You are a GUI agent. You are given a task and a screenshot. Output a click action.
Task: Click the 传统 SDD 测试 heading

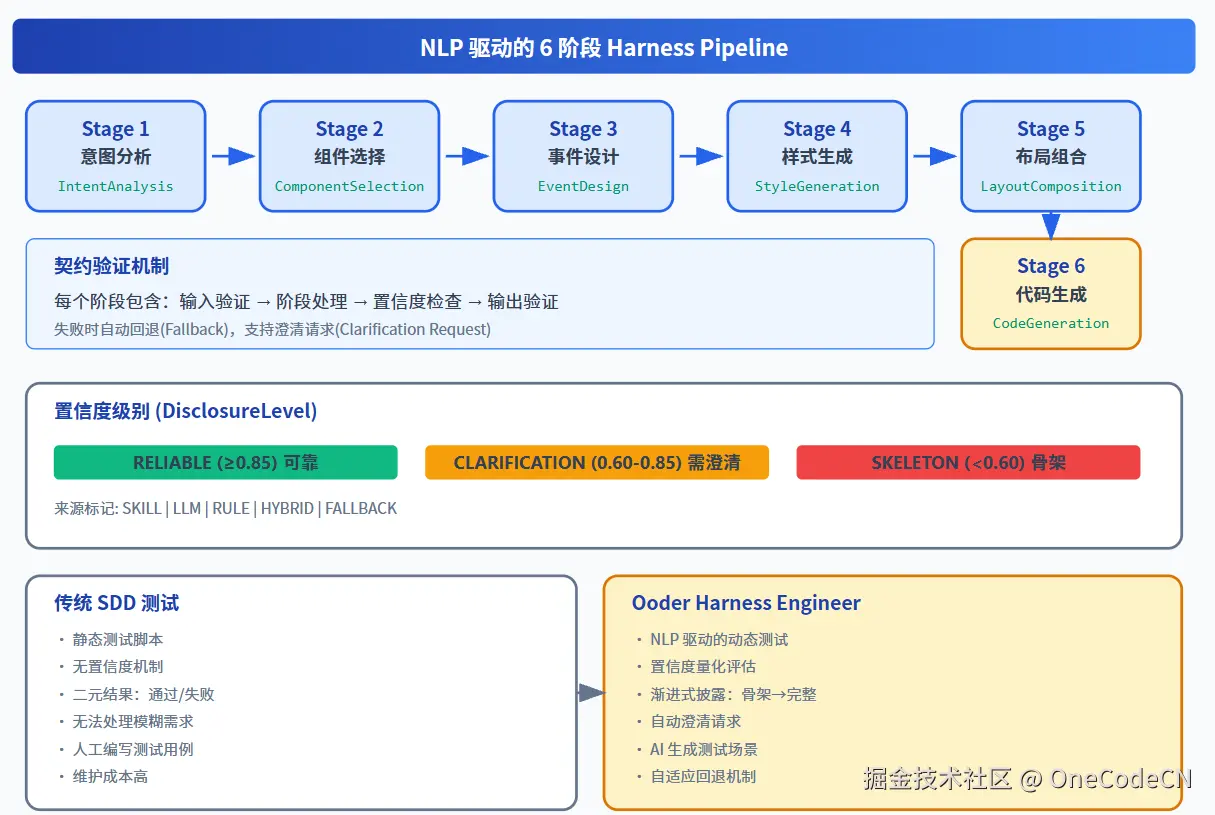click(x=117, y=603)
